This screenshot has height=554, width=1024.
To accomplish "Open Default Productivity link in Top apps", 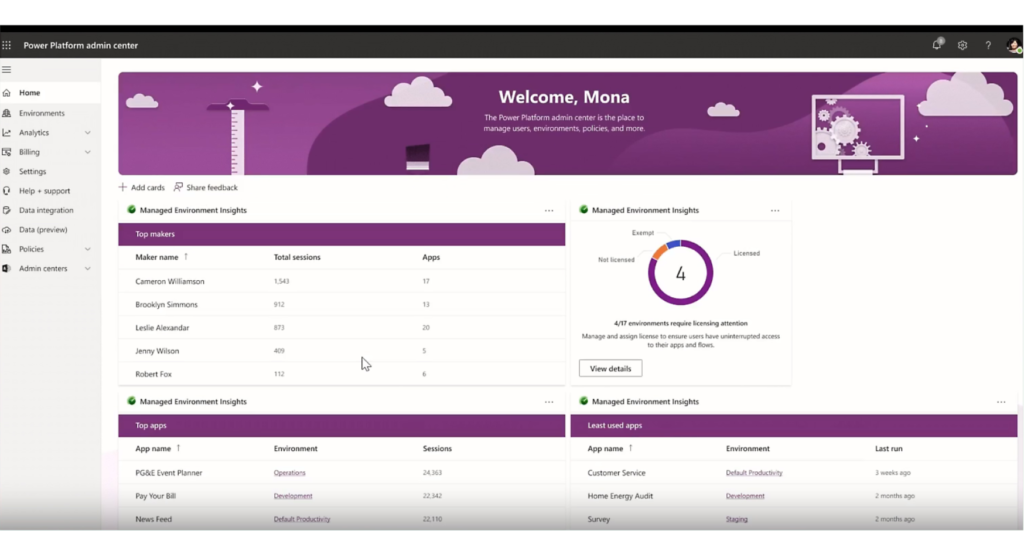I will coord(302,519).
